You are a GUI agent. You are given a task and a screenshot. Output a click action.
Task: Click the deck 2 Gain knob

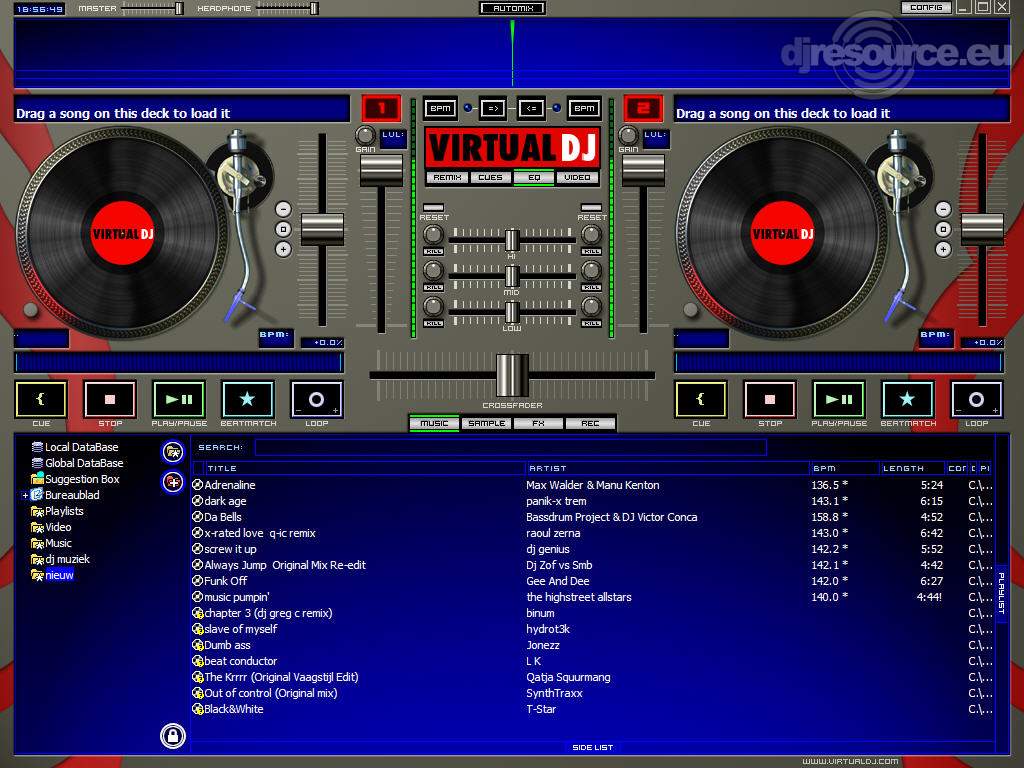(628, 135)
